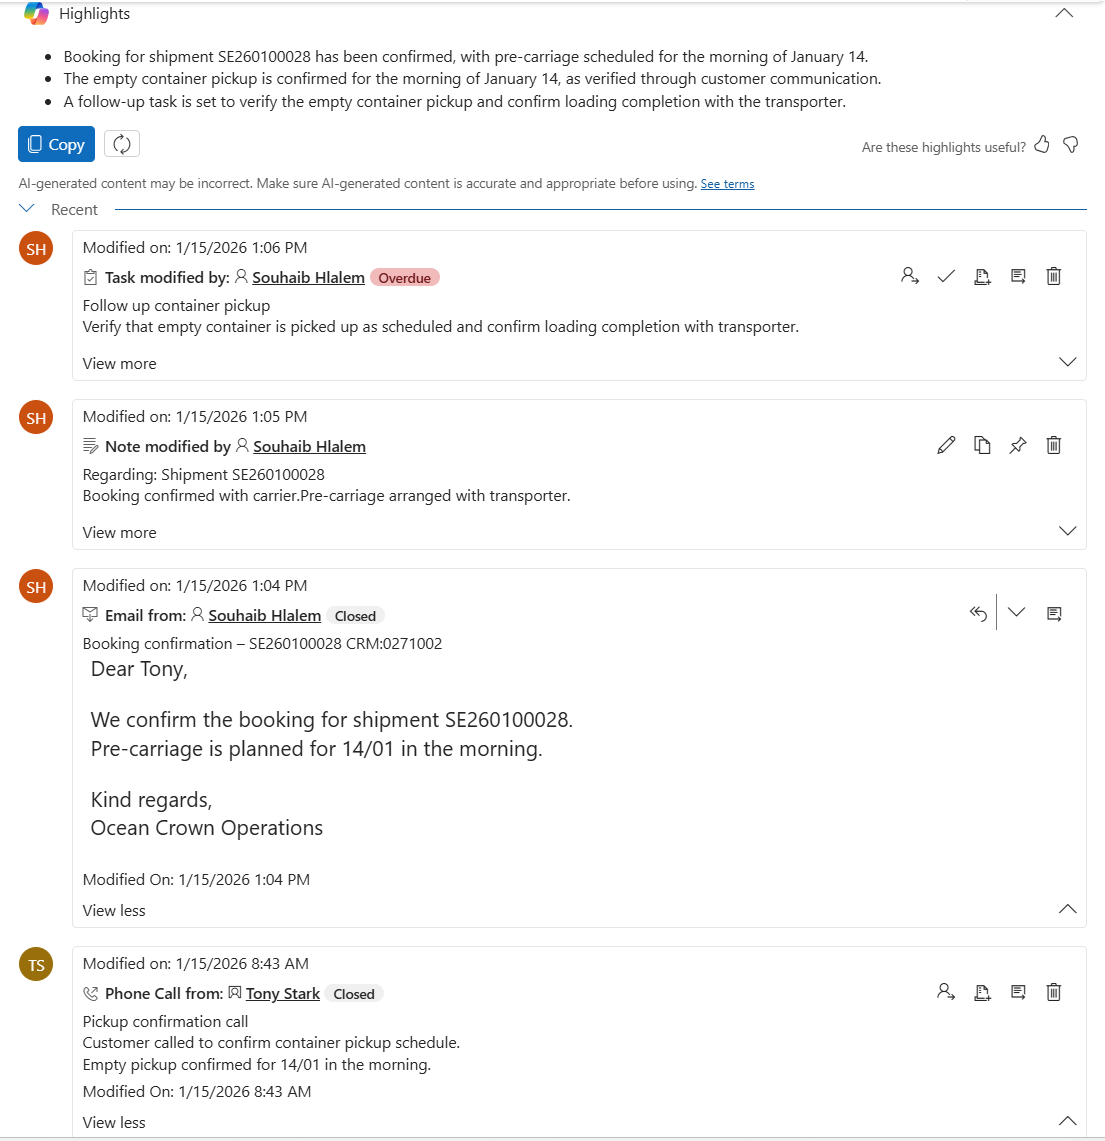This screenshot has width=1105, height=1141.
Task: Open more email actions dropdown
Action: [1017, 613]
